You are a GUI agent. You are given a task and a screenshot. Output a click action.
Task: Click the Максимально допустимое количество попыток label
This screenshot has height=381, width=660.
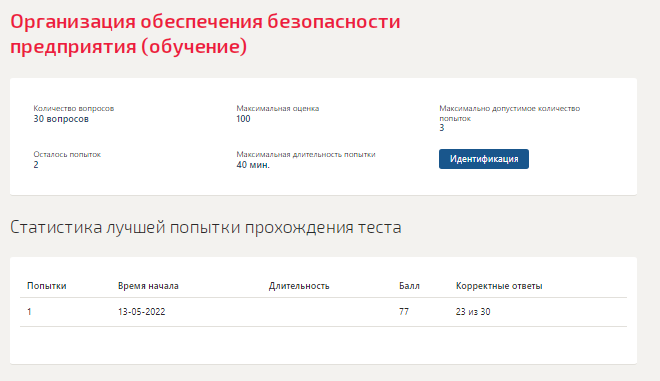(x=509, y=113)
